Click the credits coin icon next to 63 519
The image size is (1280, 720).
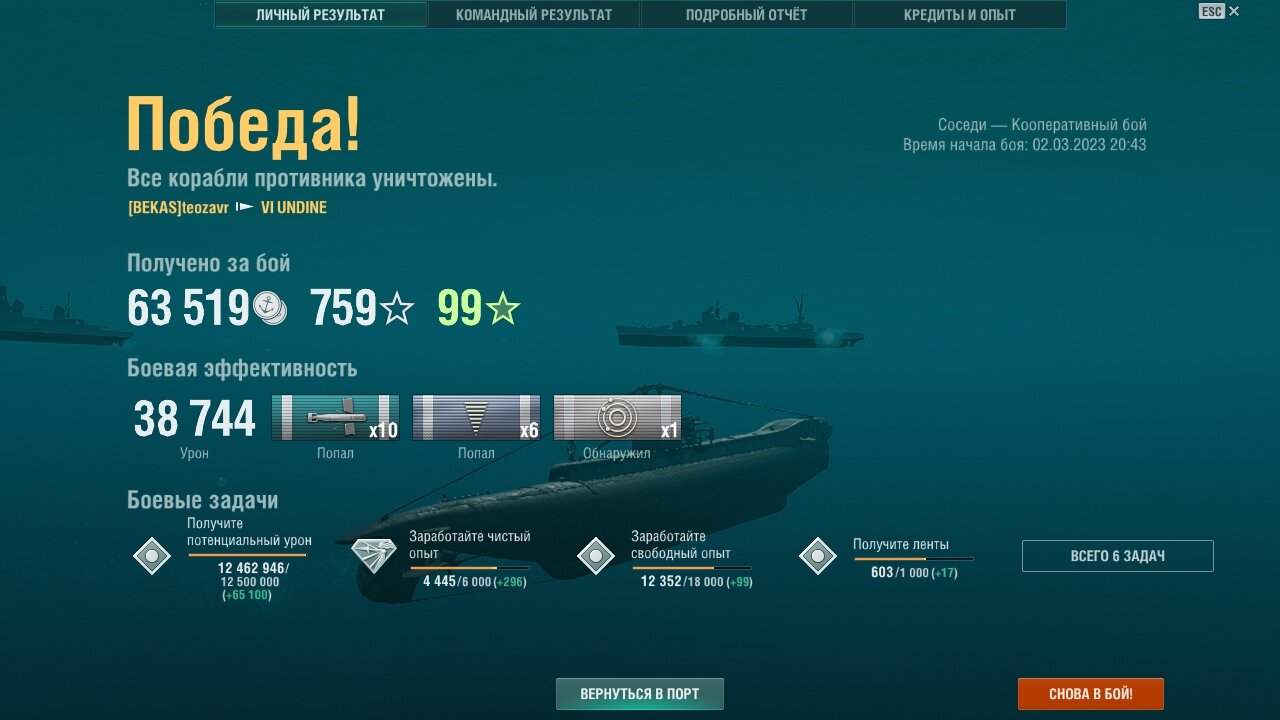pyautogui.click(x=269, y=308)
